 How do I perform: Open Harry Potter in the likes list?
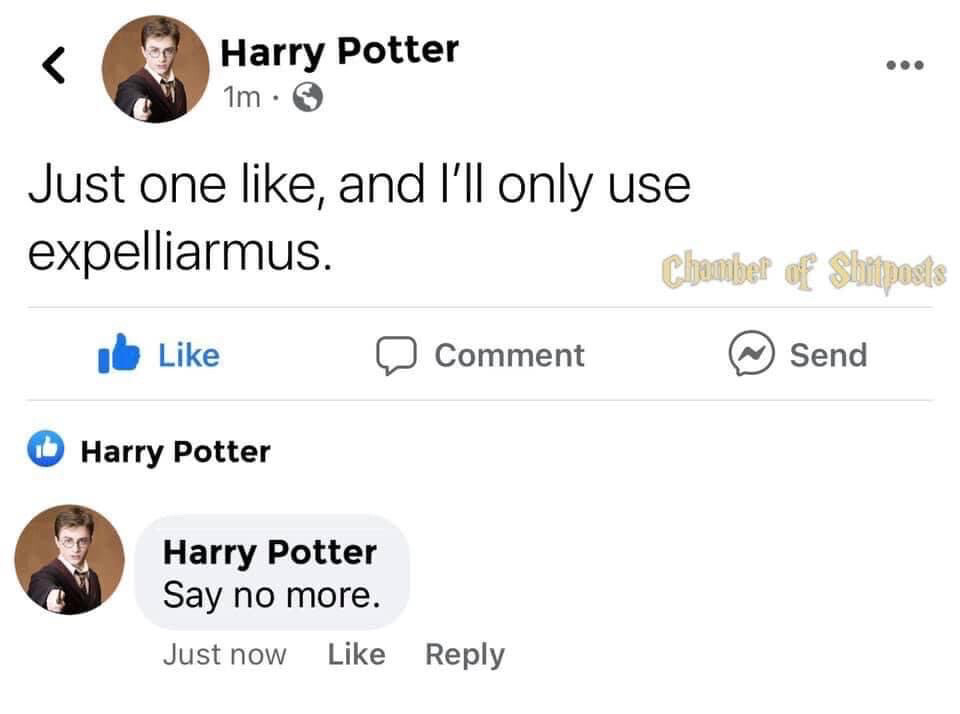pos(175,452)
